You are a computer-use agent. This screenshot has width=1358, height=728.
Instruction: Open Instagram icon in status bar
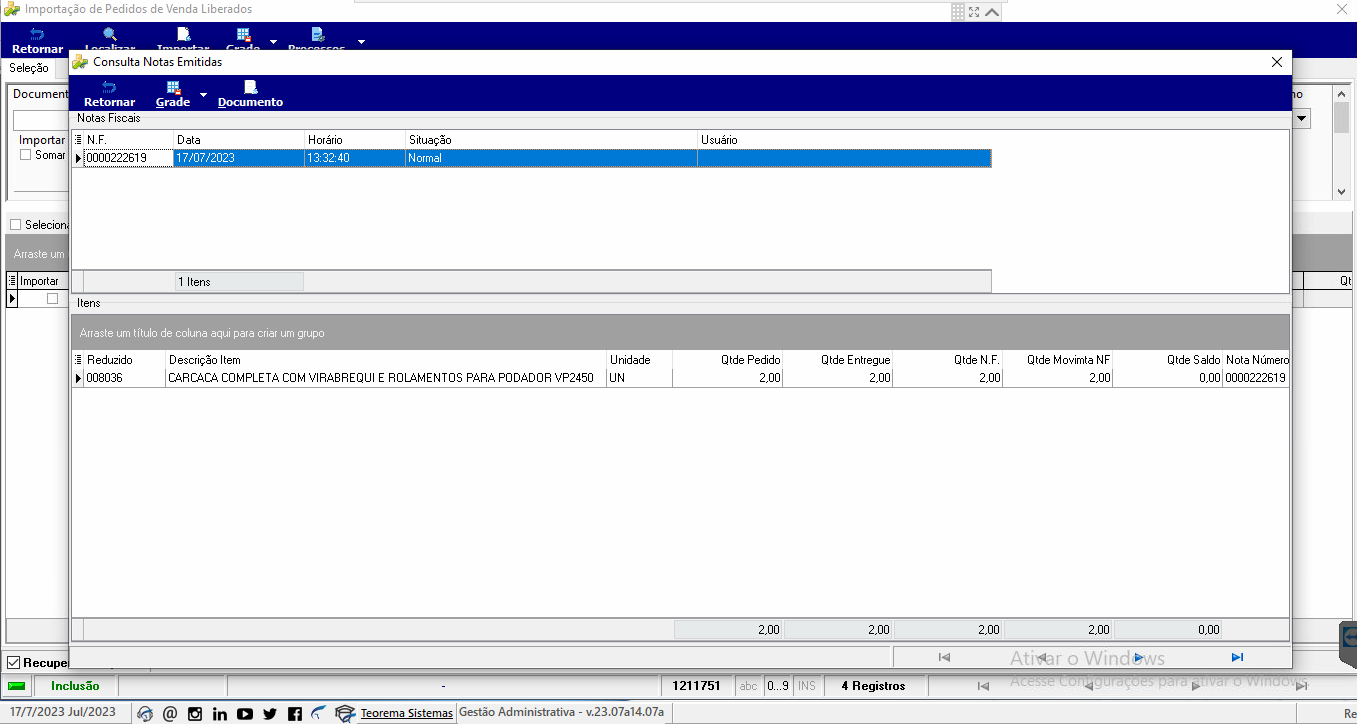[x=195, y=714]
